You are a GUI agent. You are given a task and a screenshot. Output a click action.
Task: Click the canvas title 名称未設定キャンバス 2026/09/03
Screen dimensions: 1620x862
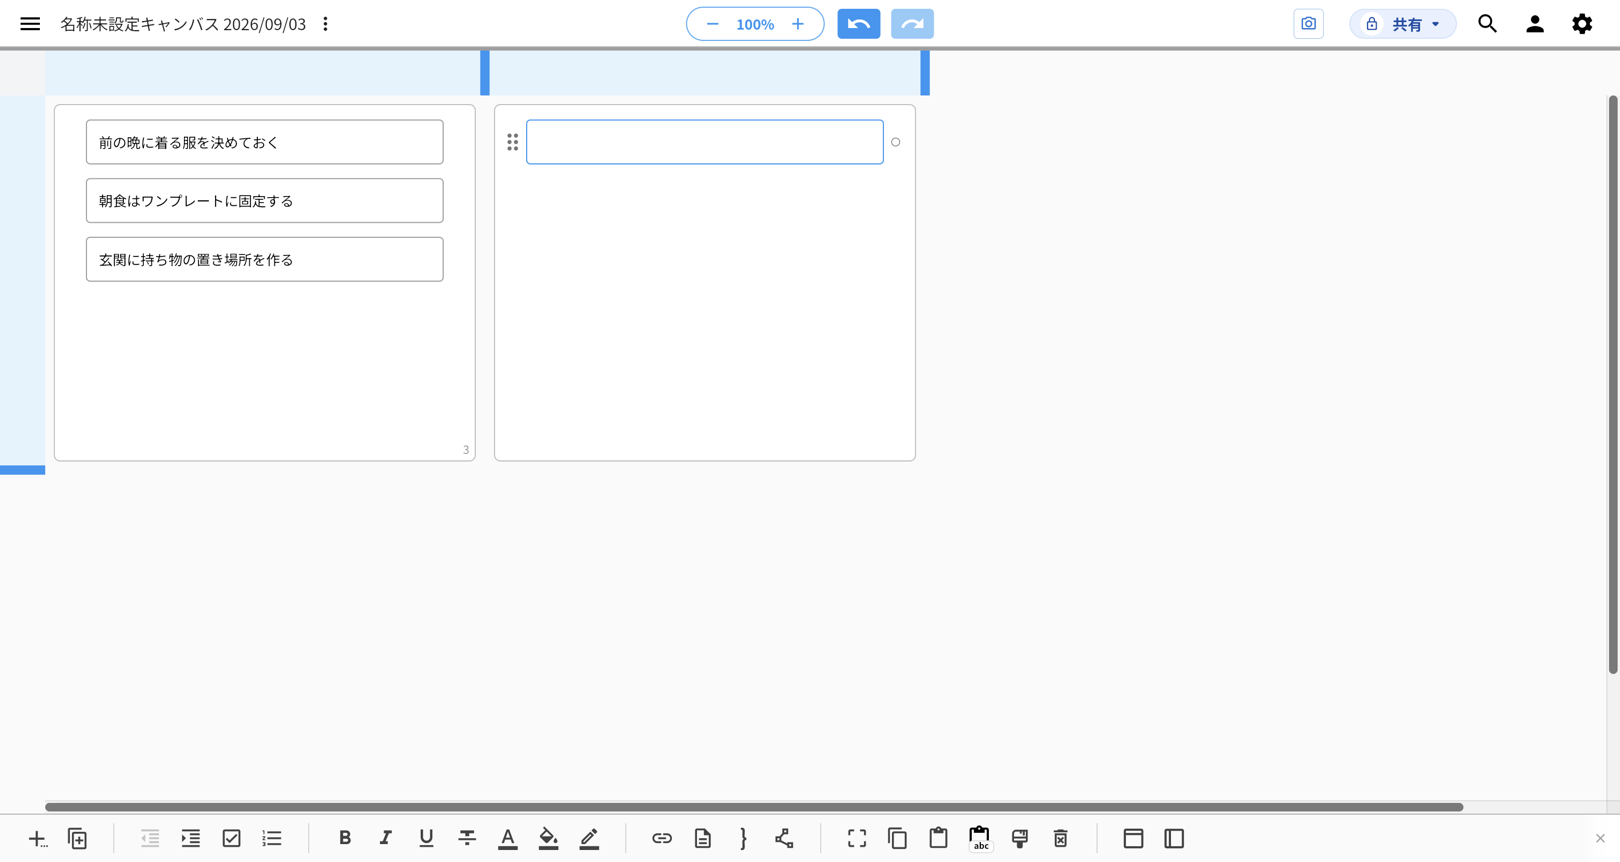pyautogui.click(x=183, y=24)
